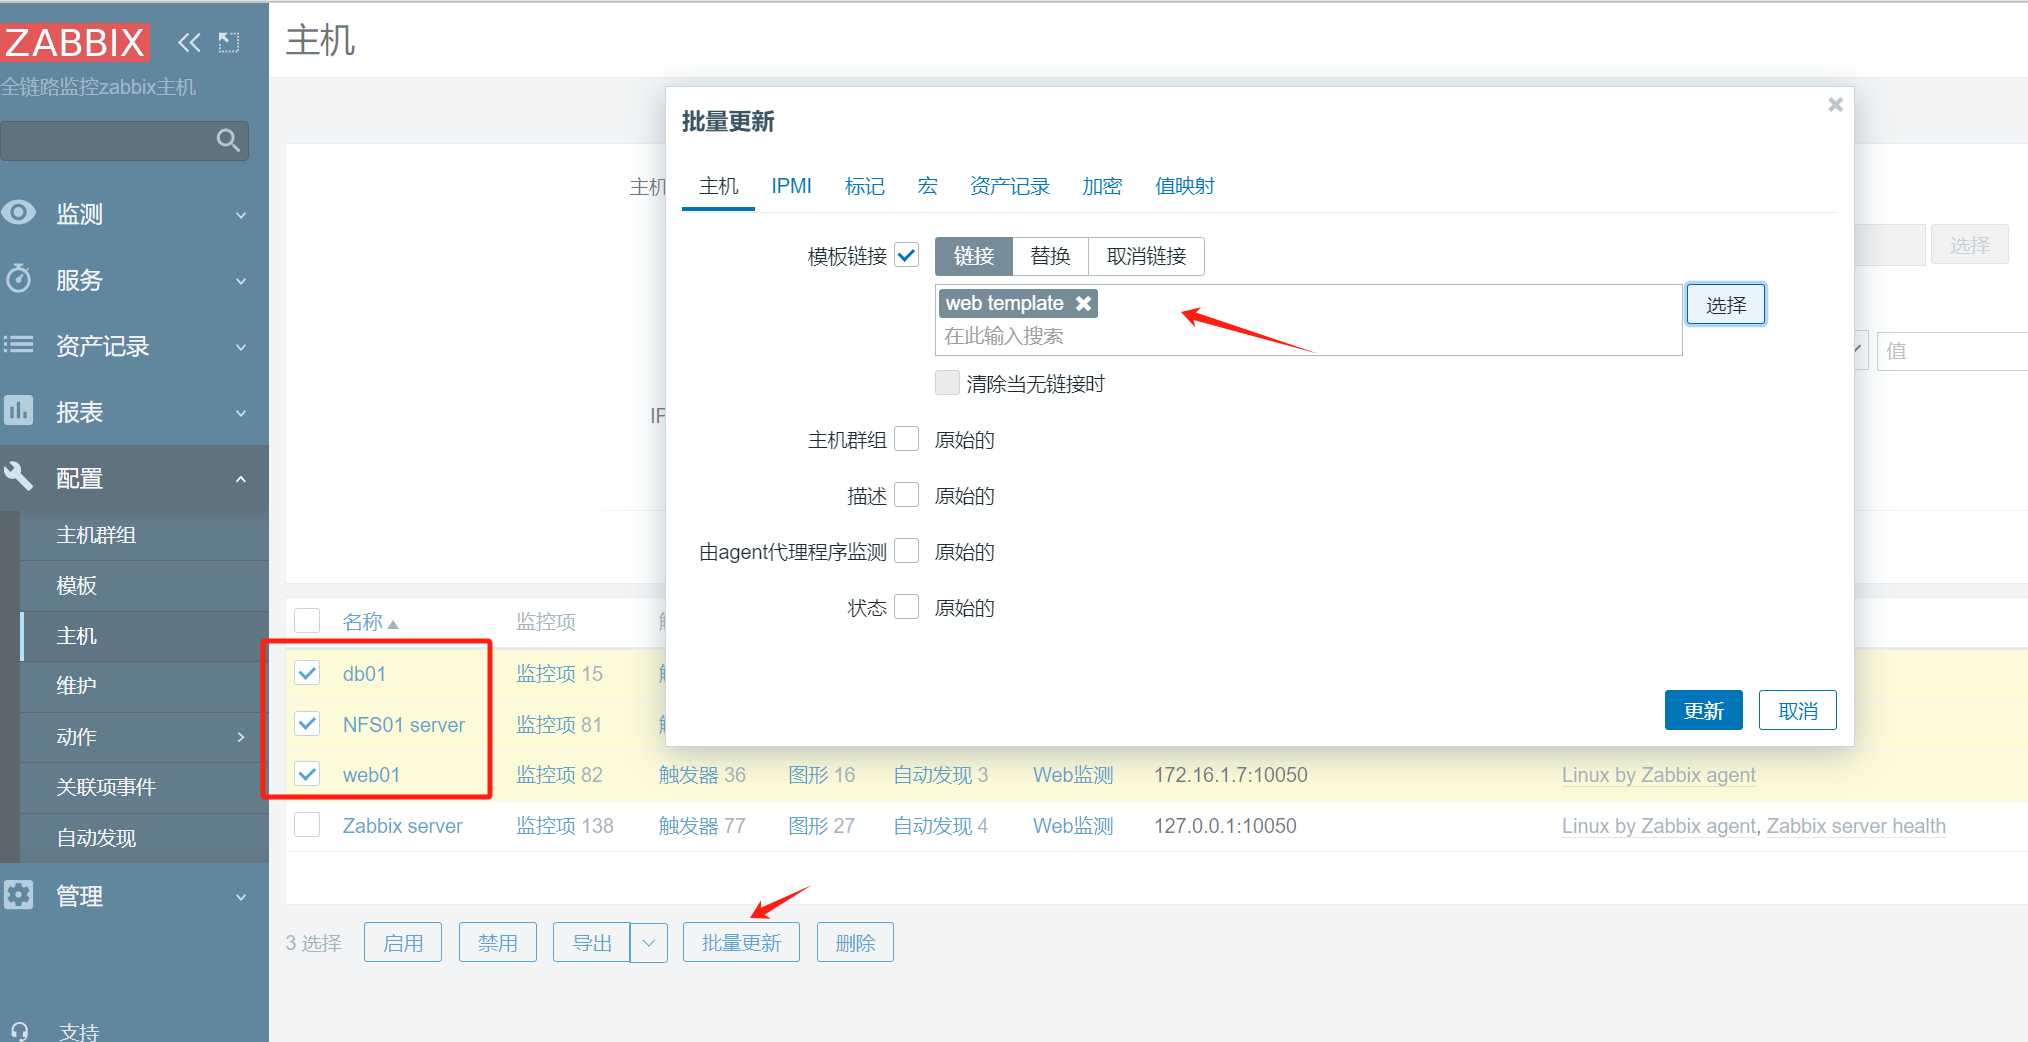Viewport: 2028px width, 1042px height.
Task: Click the inventory list icon
Action: (19, 345)
